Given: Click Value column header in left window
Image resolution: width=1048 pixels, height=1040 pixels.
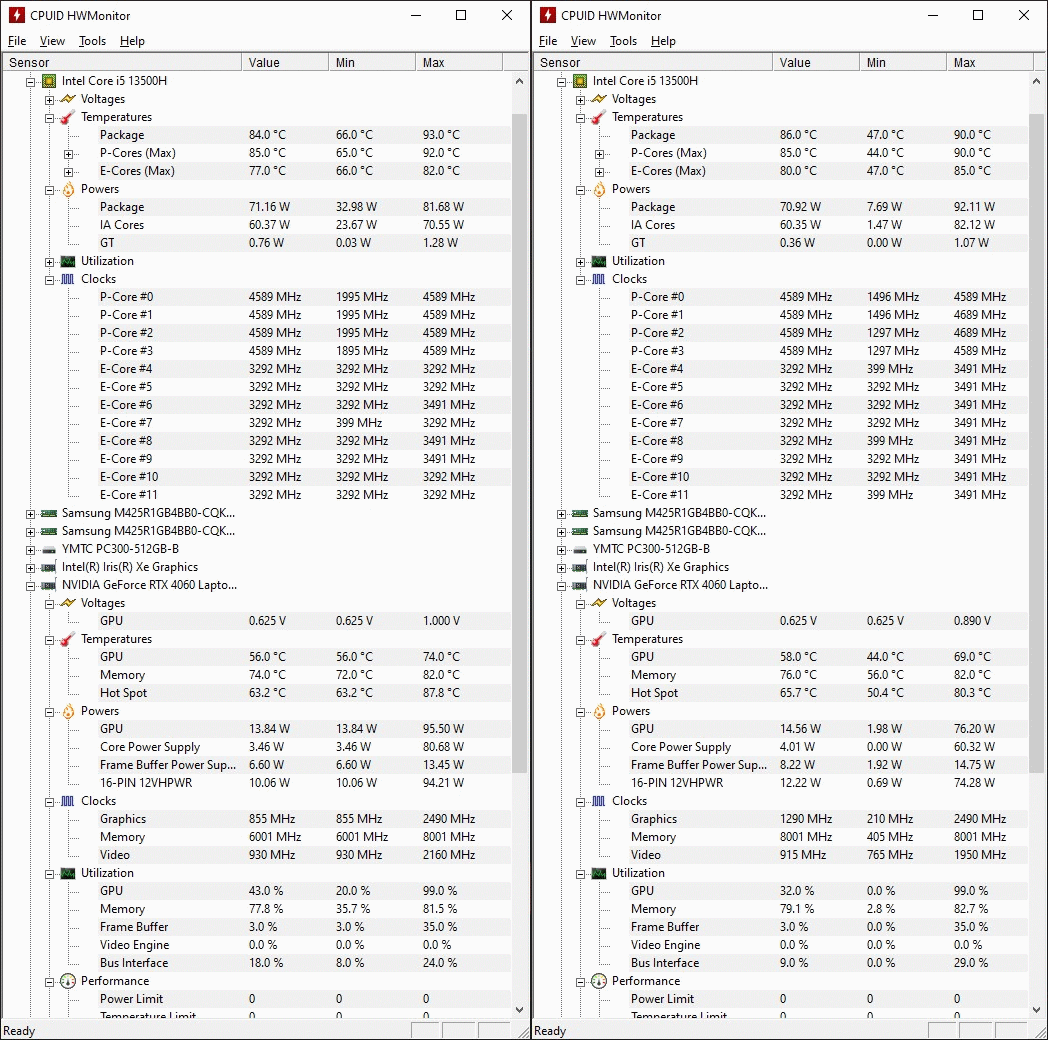Looking at the screenshot, I should [285, 62].
